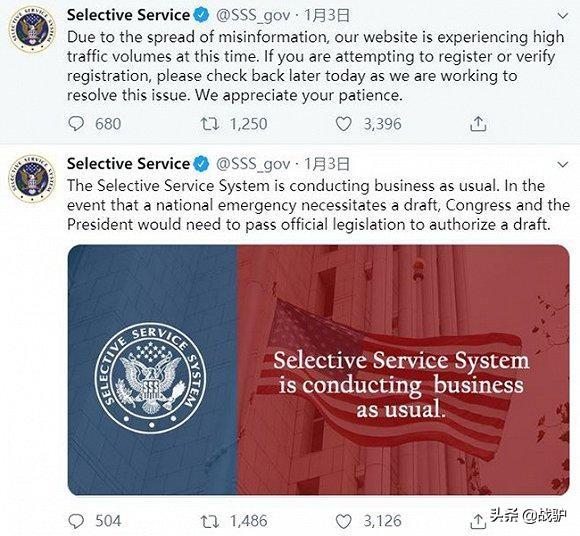Like the tweet with 3,396 likes
This screenshot has height=536, width=580.
[x=343, y=124]
